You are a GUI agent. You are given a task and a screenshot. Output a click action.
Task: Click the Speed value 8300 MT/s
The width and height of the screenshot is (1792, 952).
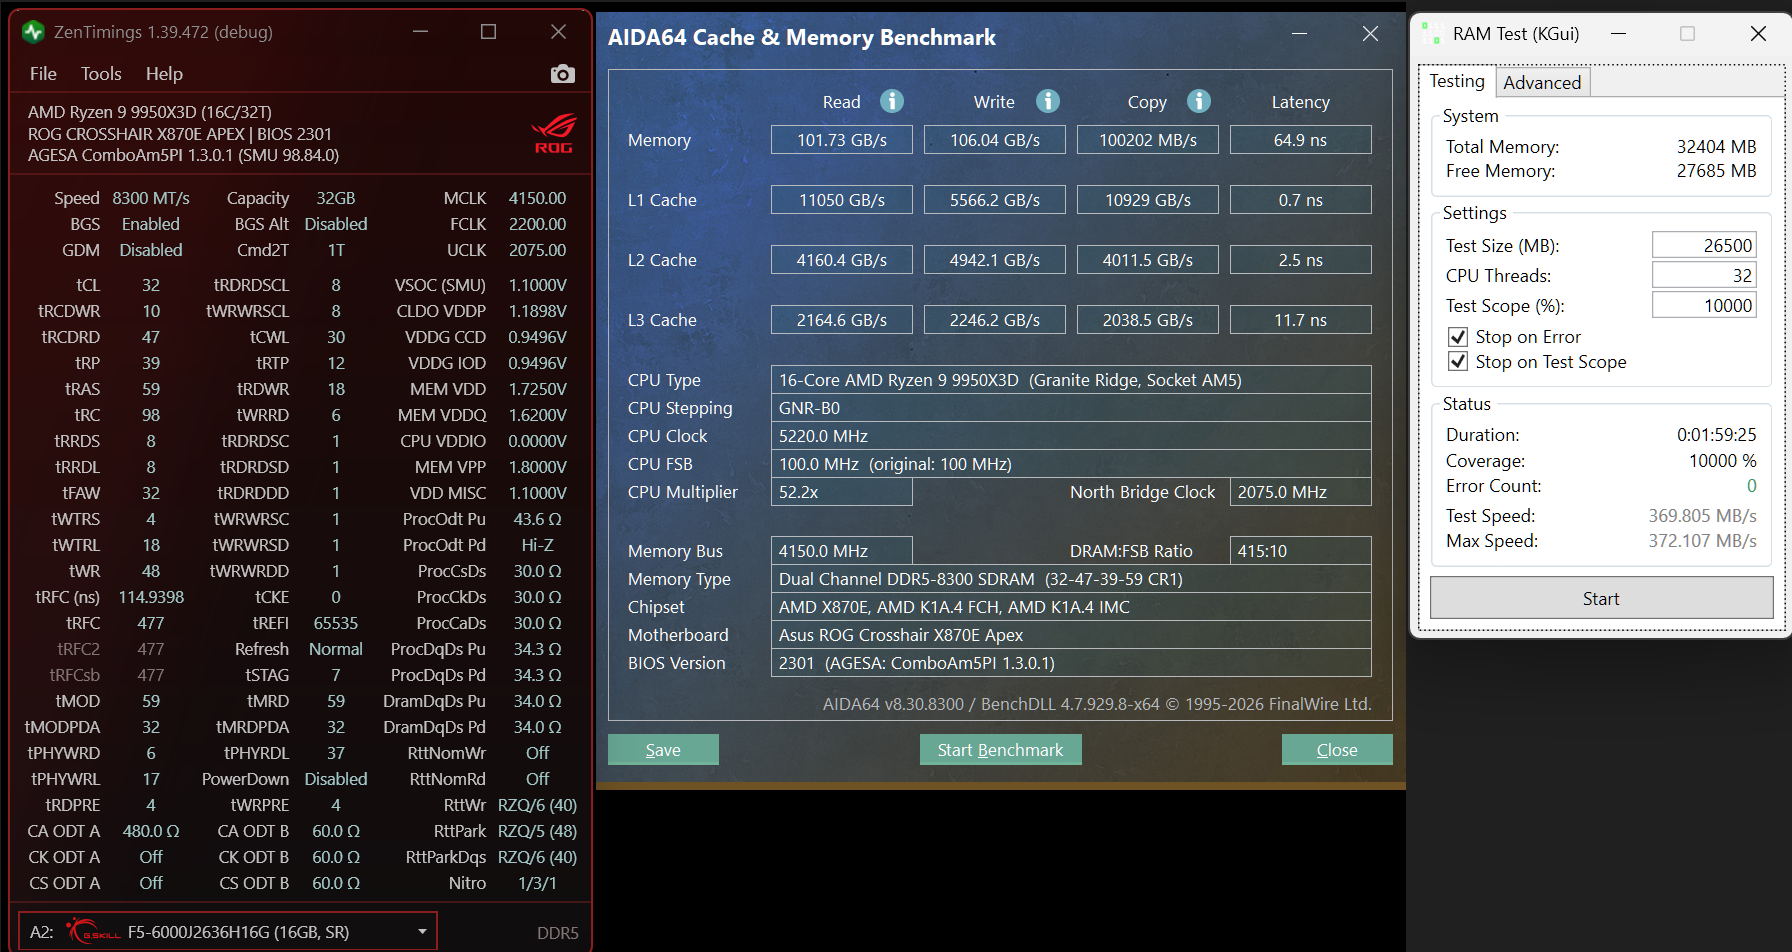pyautogui.click(x=151, y=198)
